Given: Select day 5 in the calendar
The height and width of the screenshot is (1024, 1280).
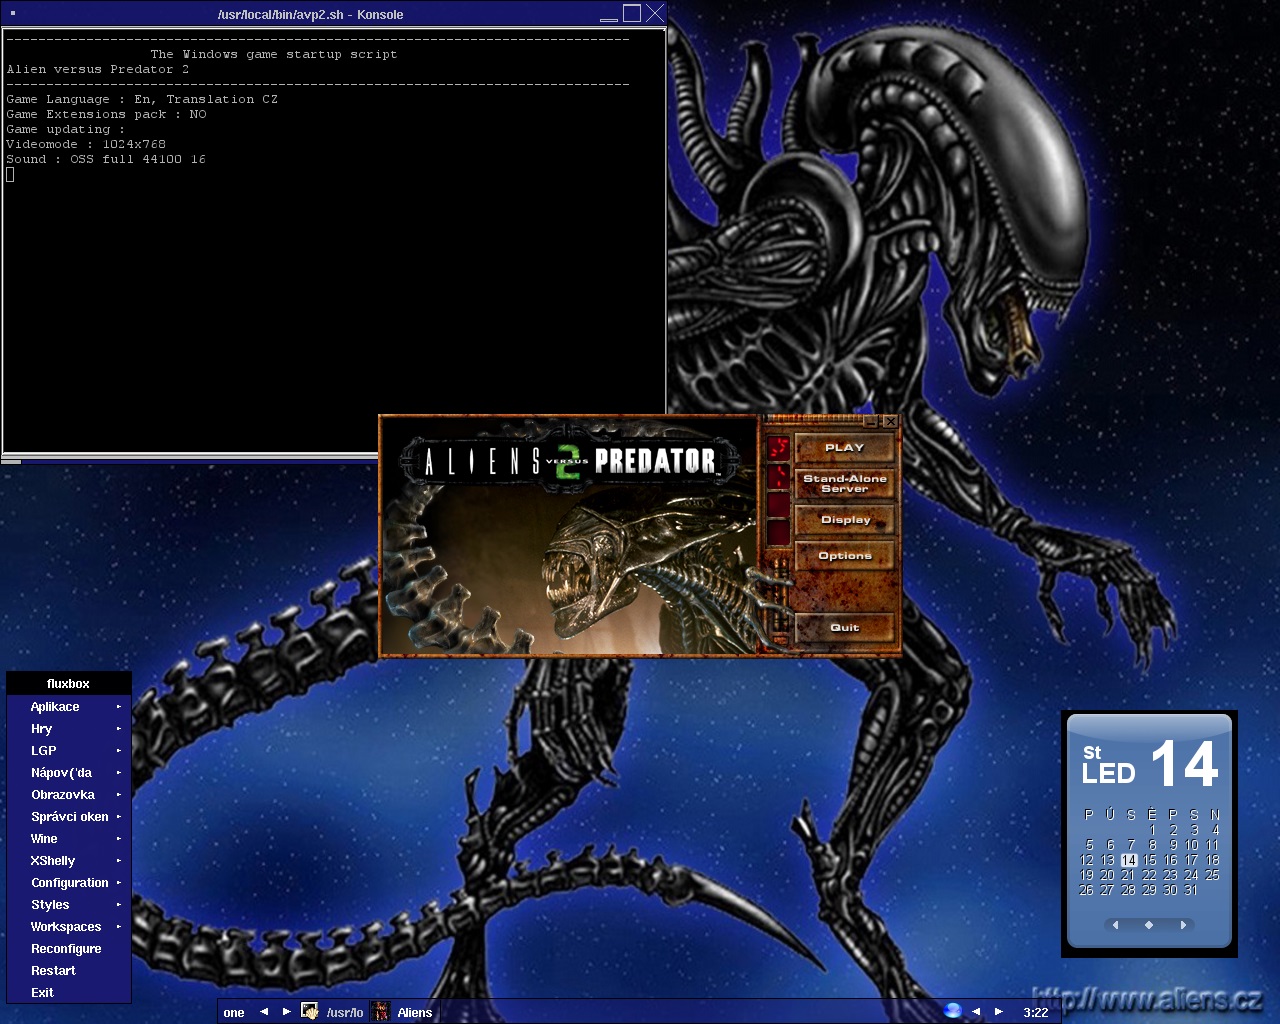Looking at the screenshot, I should (1090, 845).
